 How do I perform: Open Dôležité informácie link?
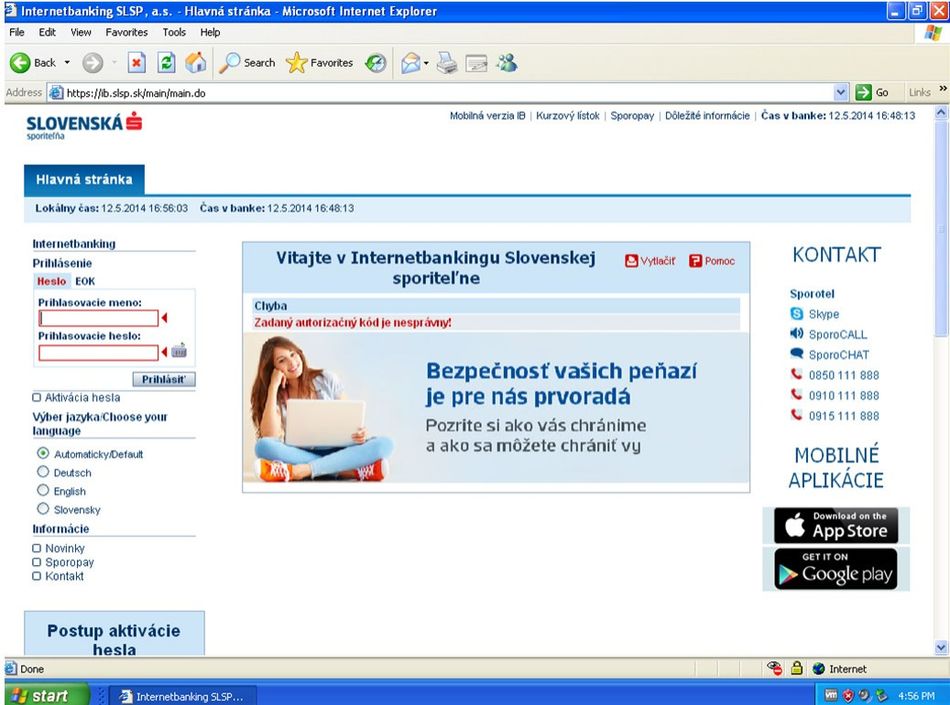(x=707, y=116)
